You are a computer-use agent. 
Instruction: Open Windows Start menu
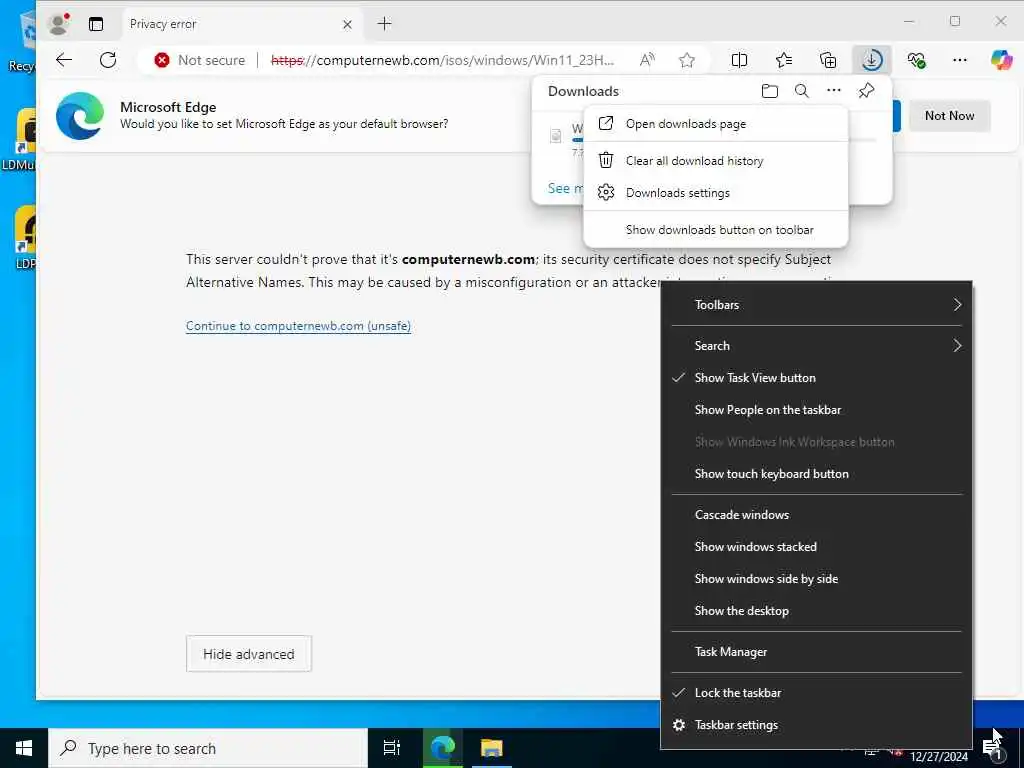tap(24, 748)
